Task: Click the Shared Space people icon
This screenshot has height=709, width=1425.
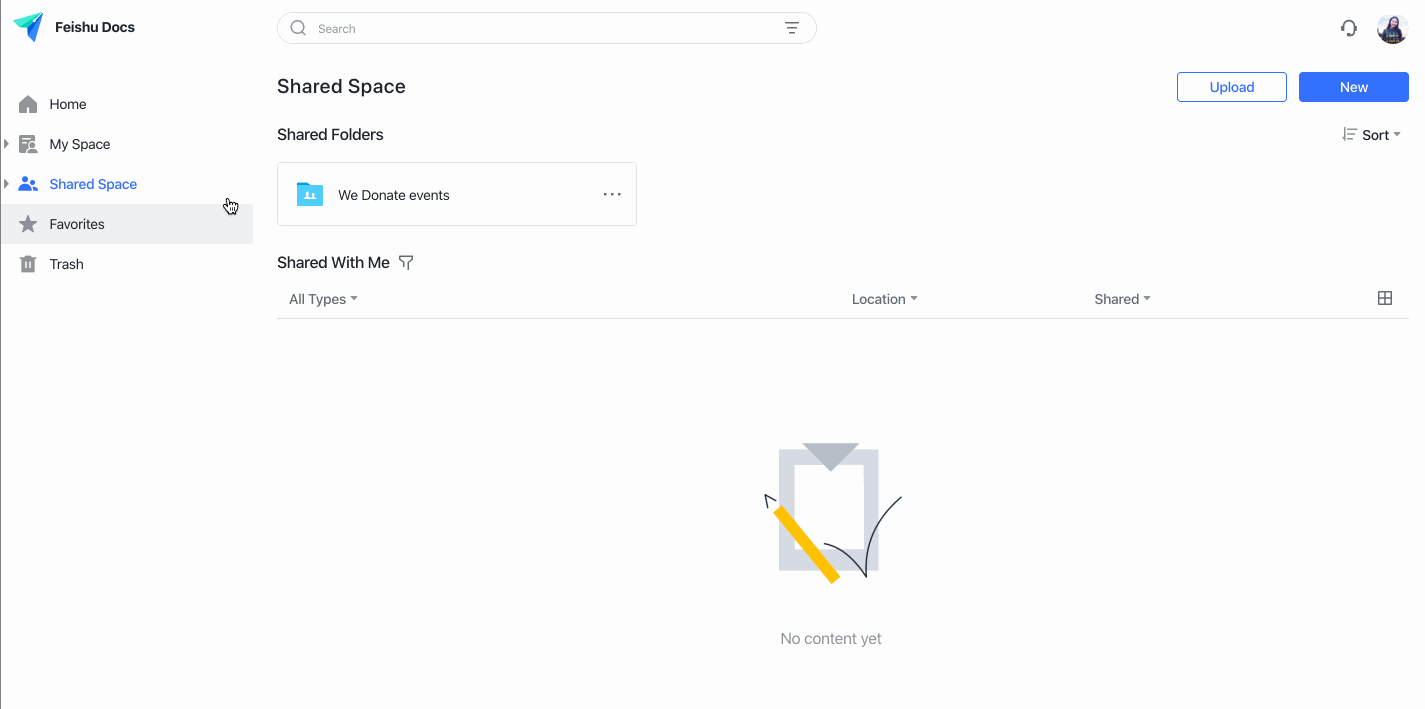Action: 28,183
